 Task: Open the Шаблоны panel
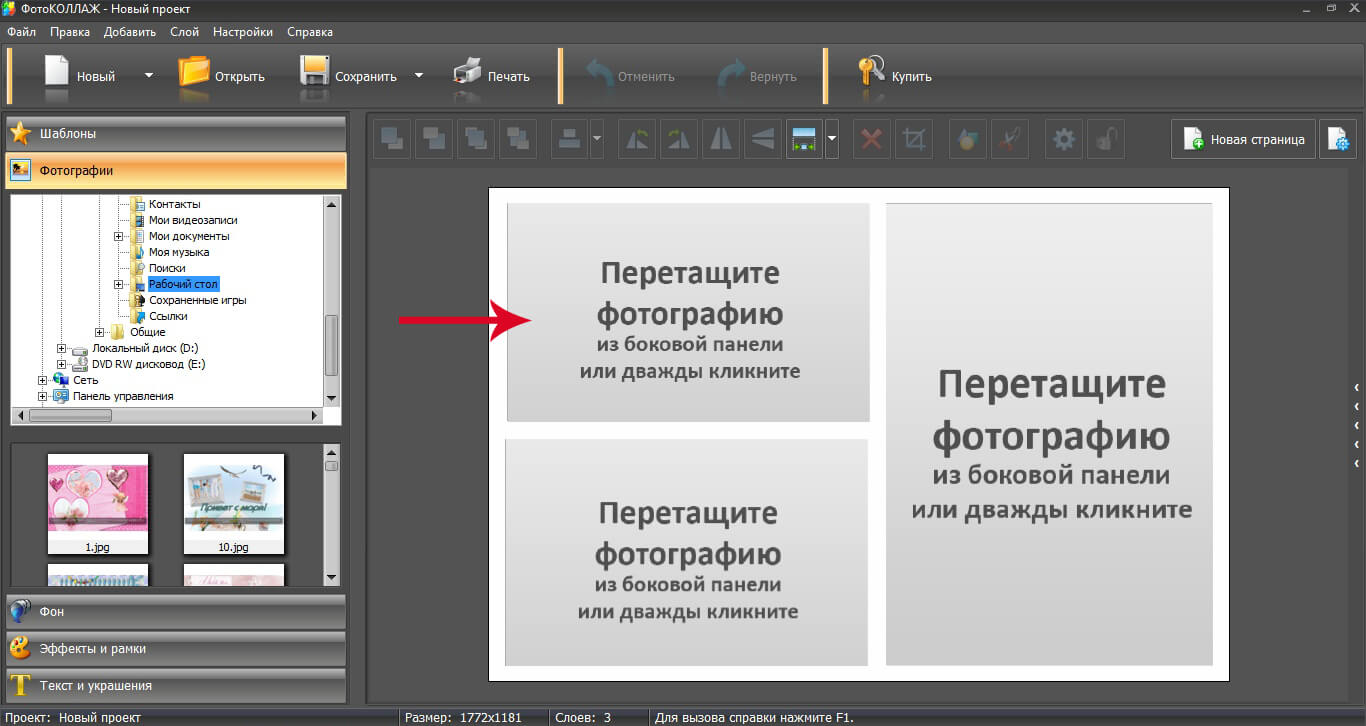[176, 133]
